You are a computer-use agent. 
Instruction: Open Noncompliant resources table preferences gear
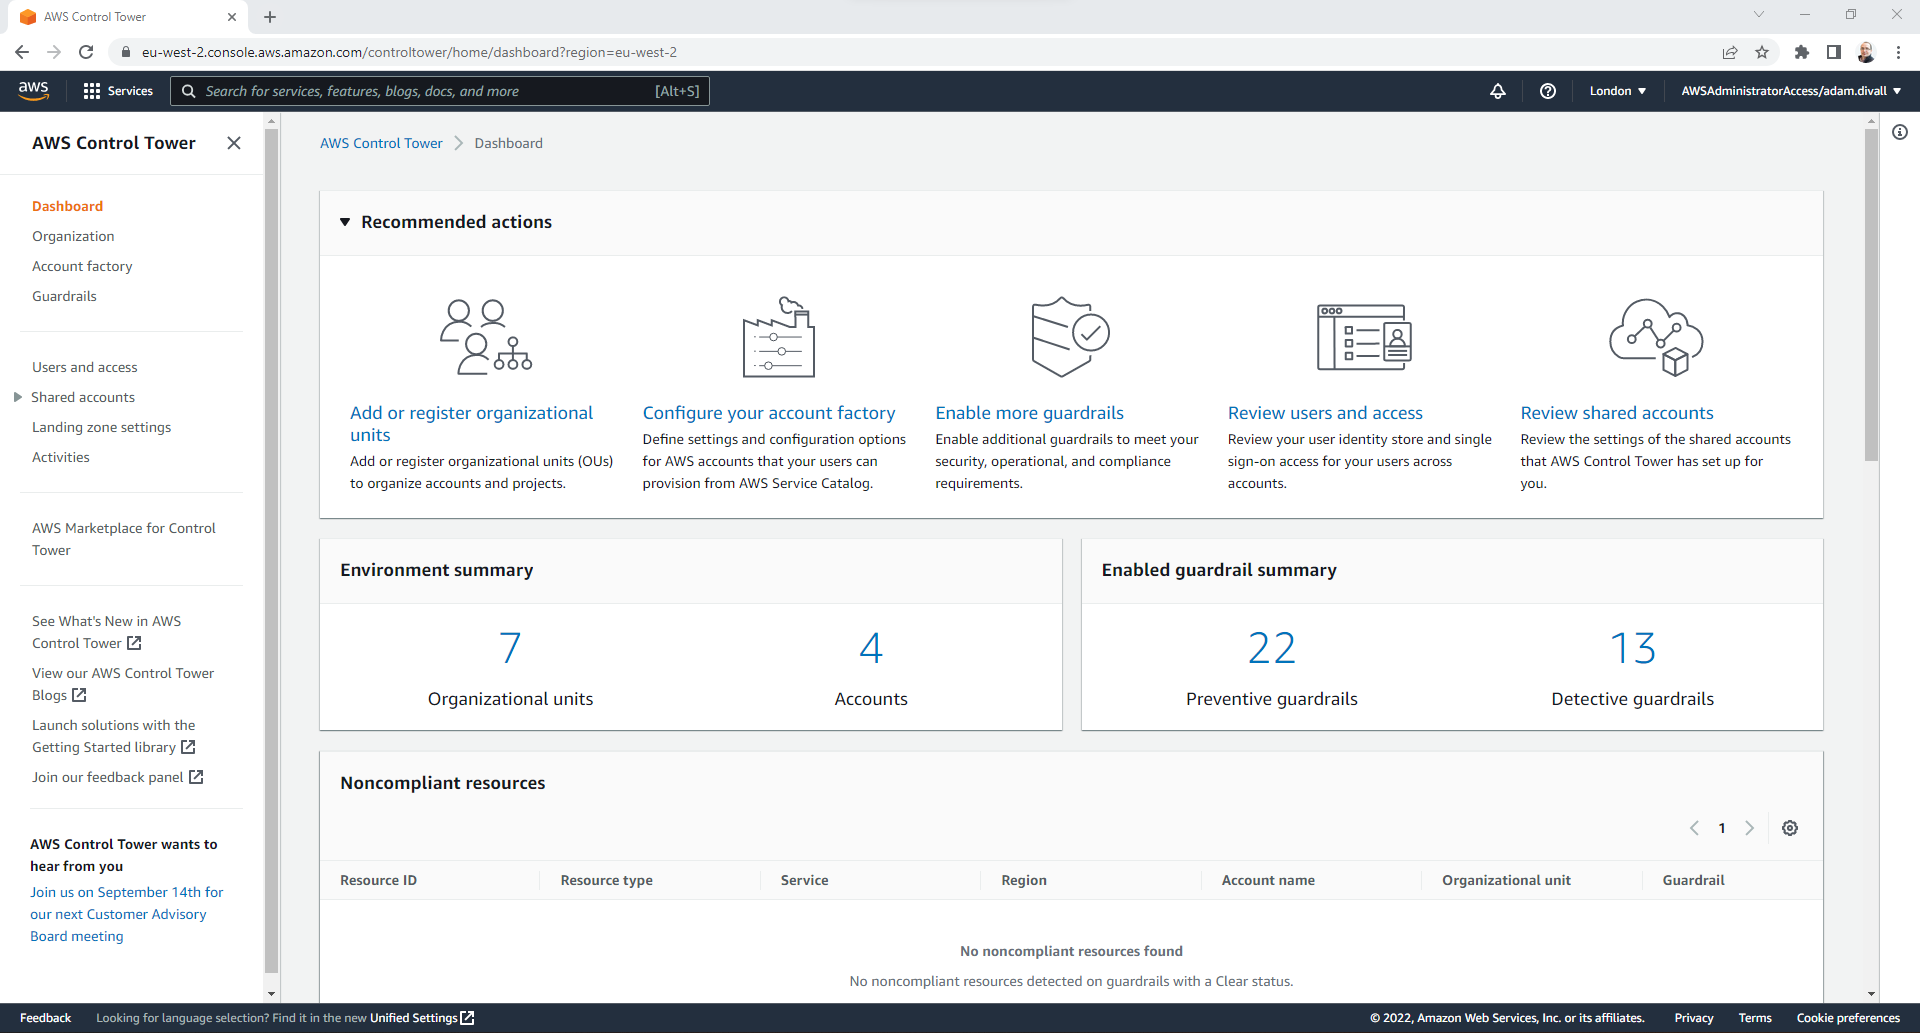pos(1790,828)
